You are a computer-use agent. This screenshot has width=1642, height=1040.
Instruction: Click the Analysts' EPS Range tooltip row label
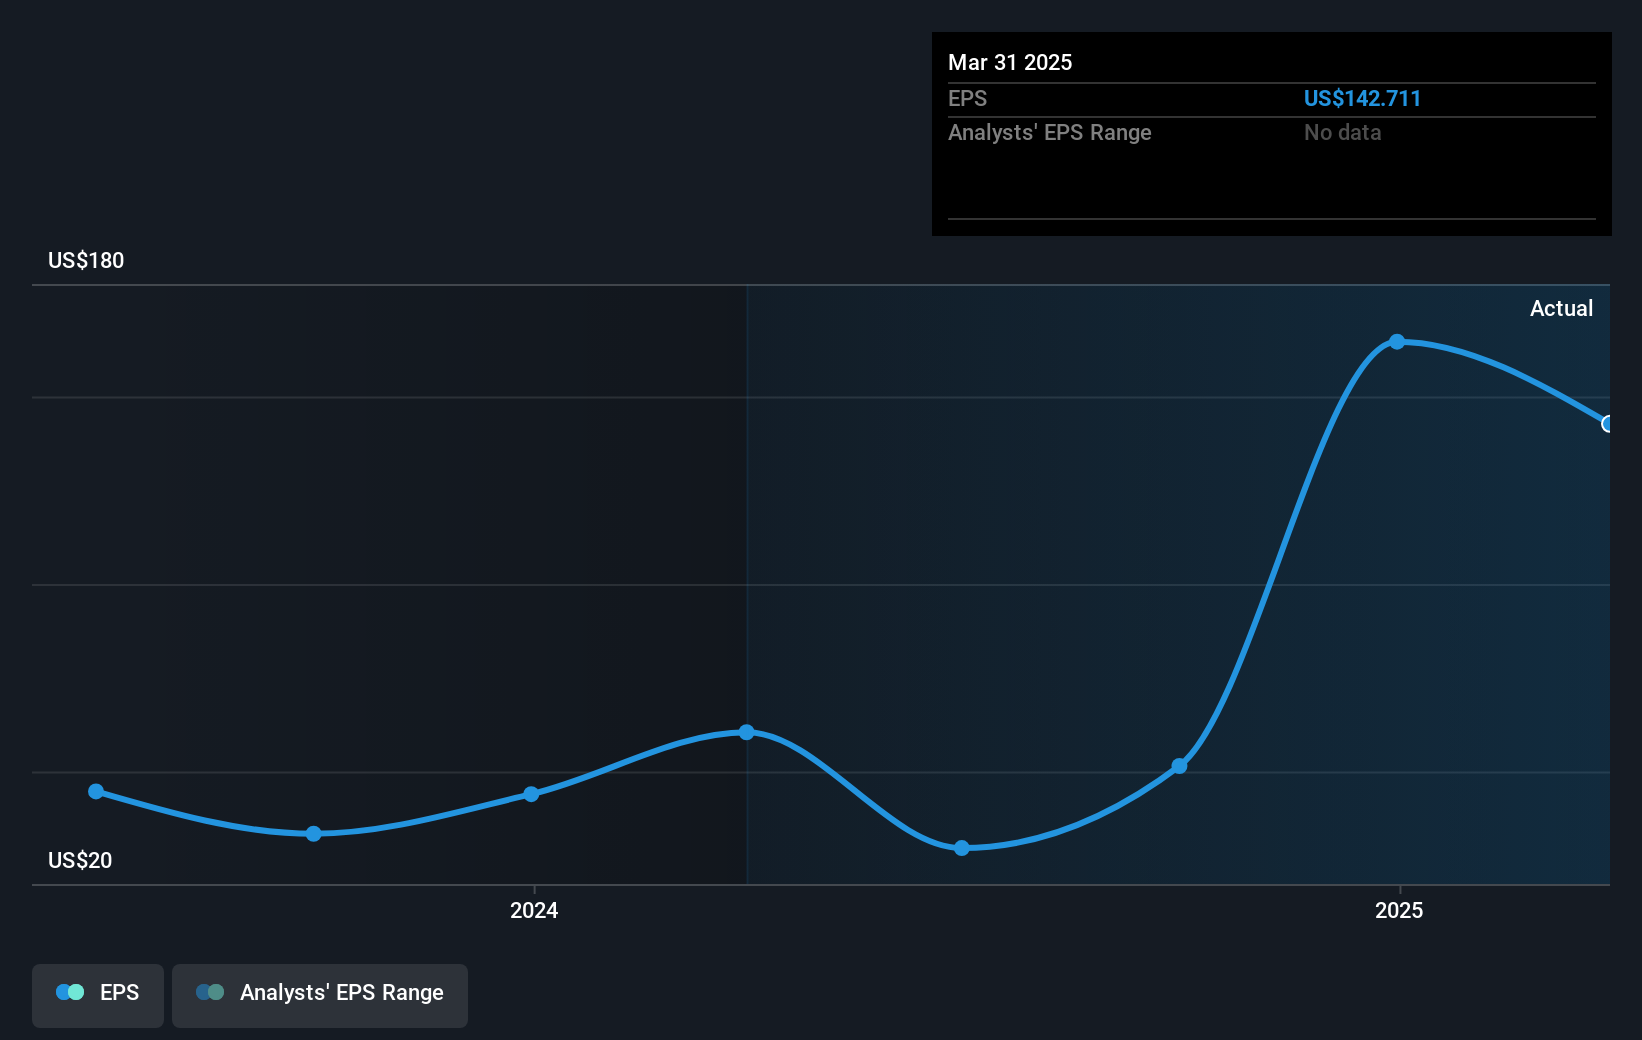click(x=1050, y=132)
